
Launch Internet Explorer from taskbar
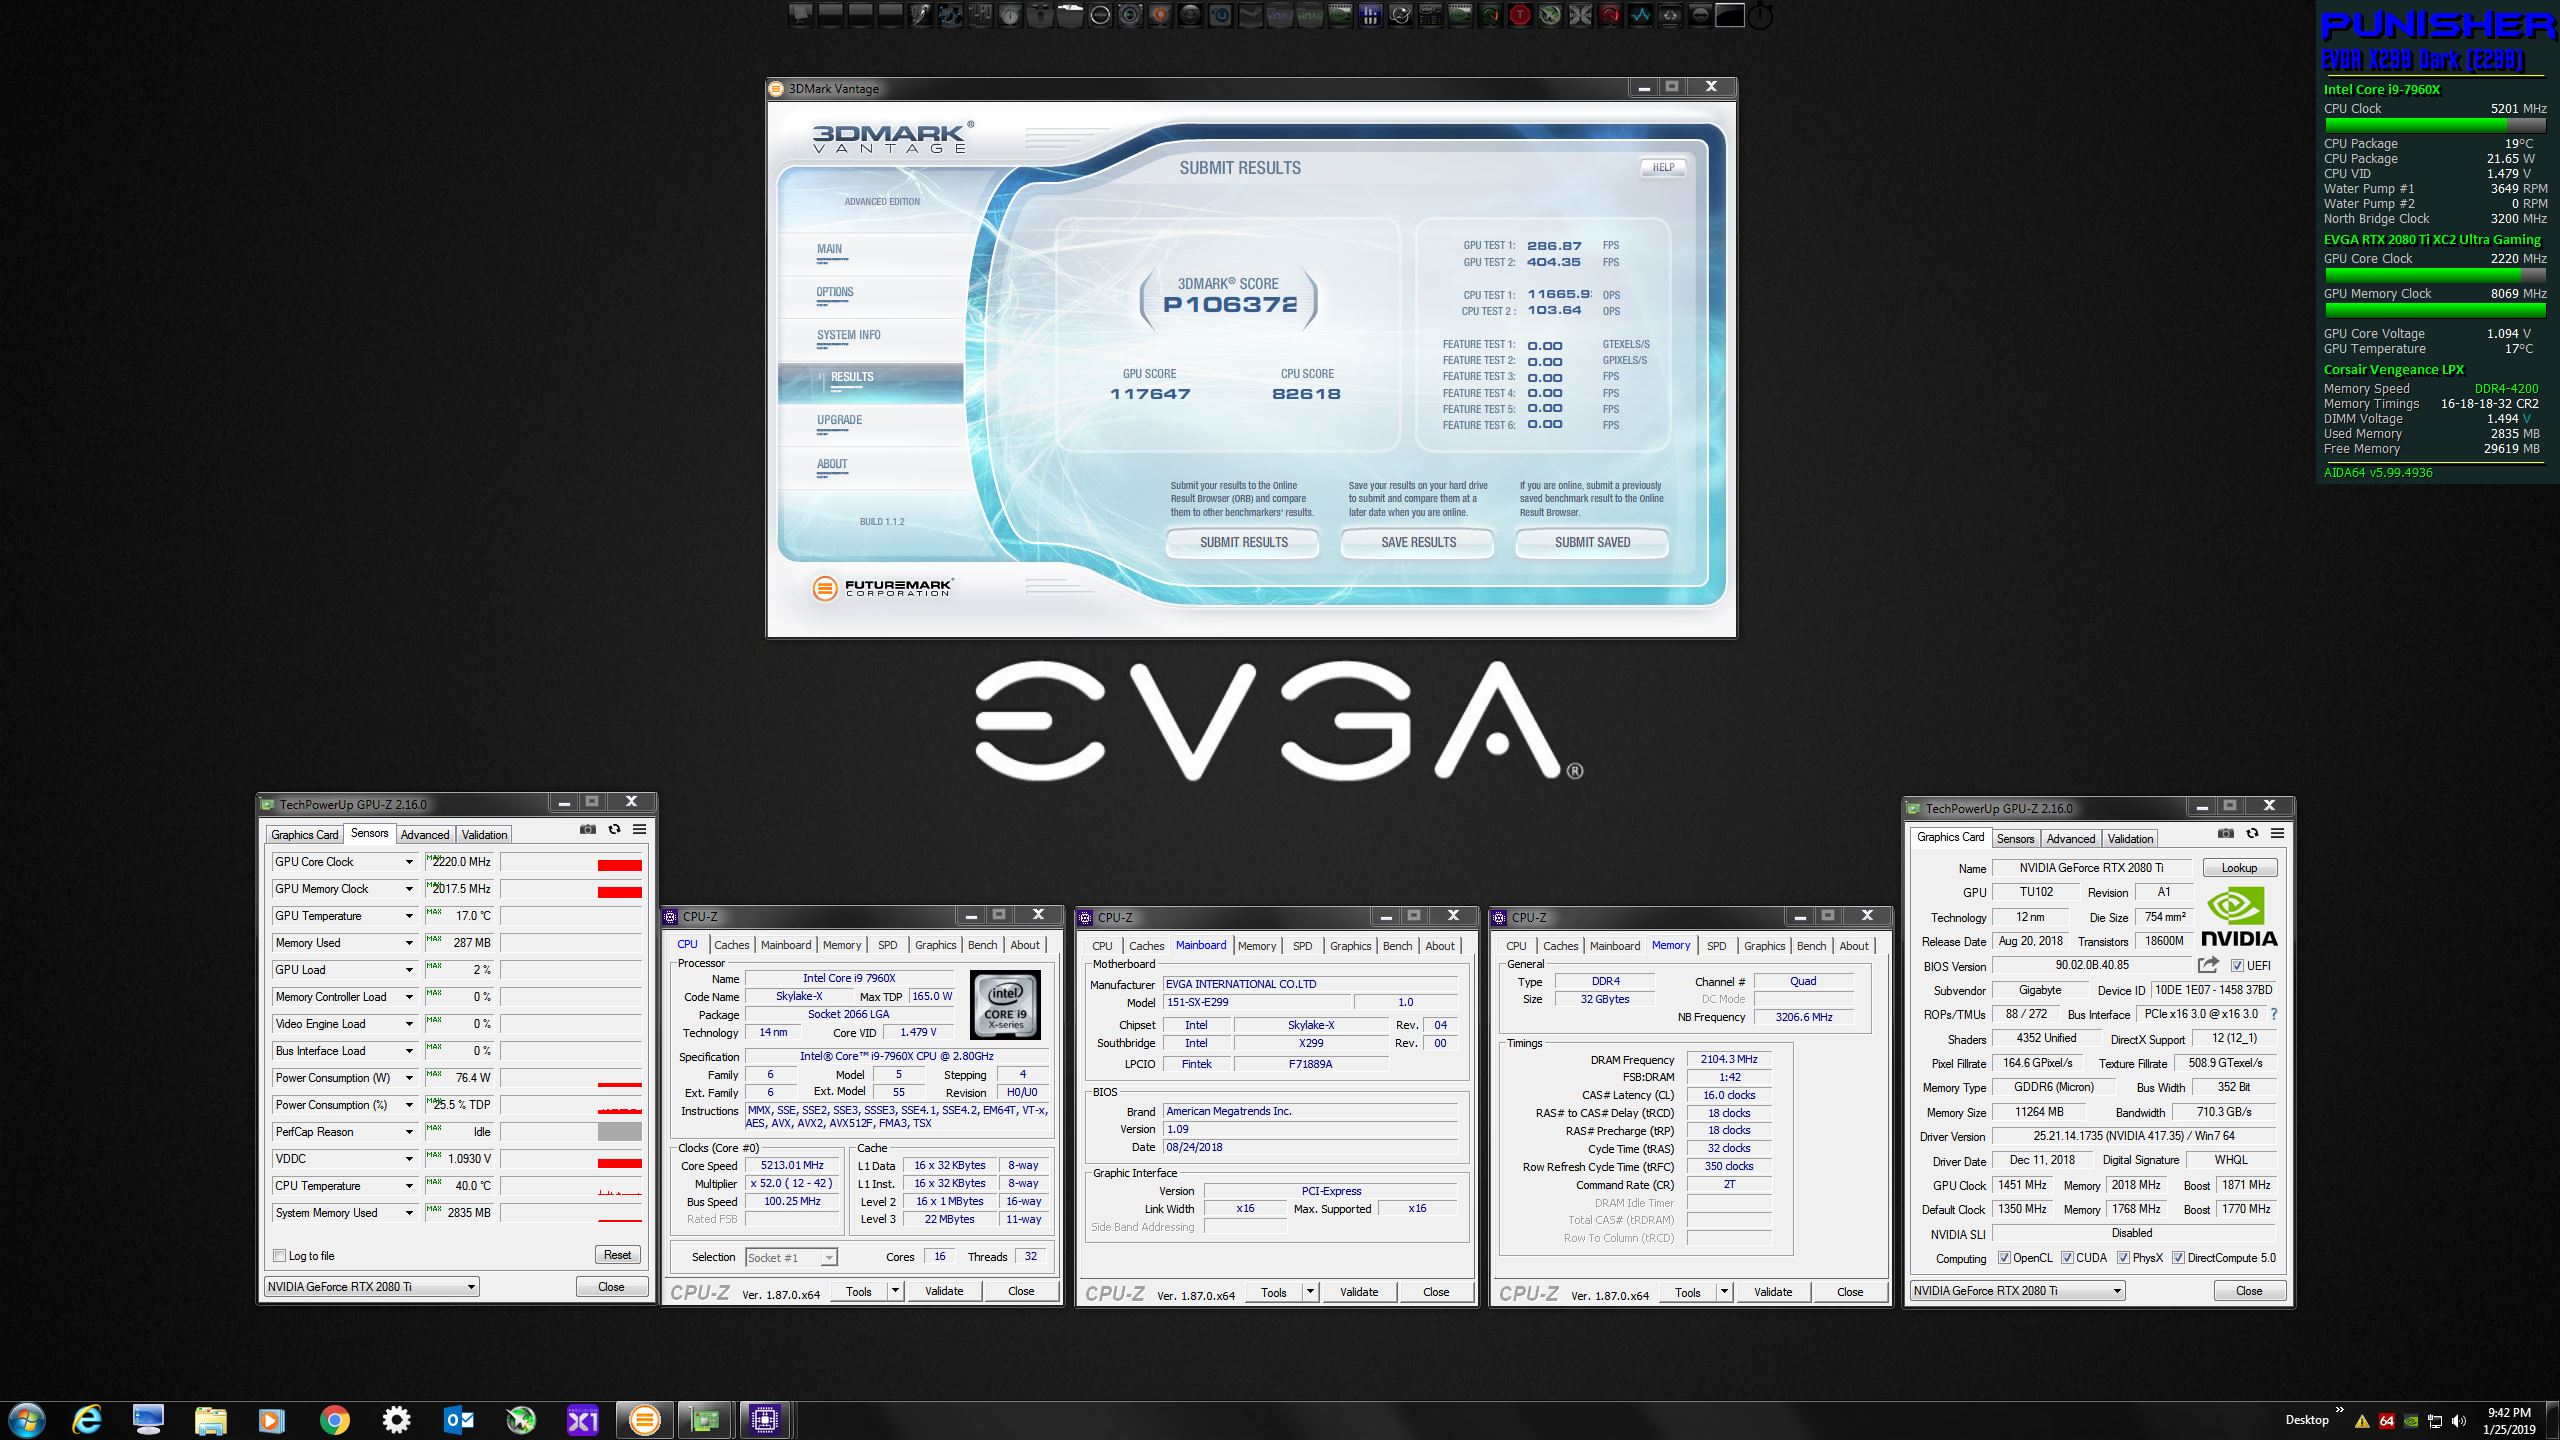[x=88, y=1420]
